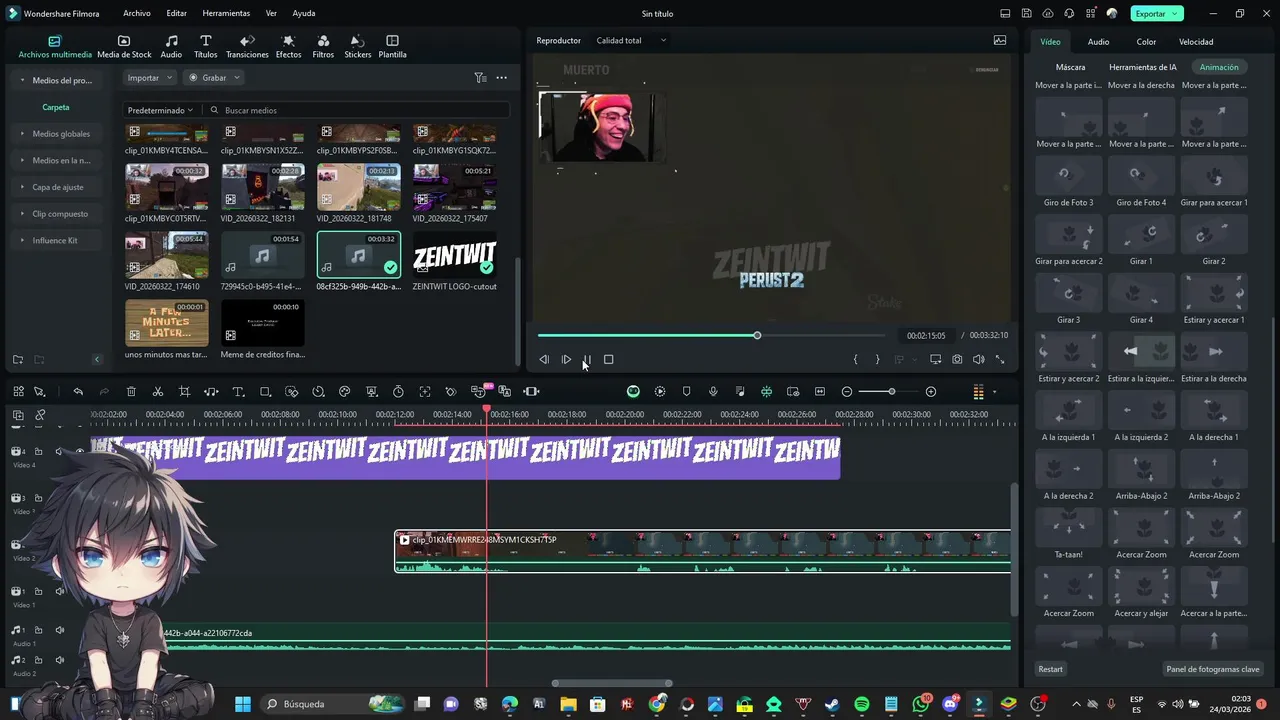Viewport: 1280px width, 720px height.
Task: Add text with the T tool
Action: click(238, 391)
